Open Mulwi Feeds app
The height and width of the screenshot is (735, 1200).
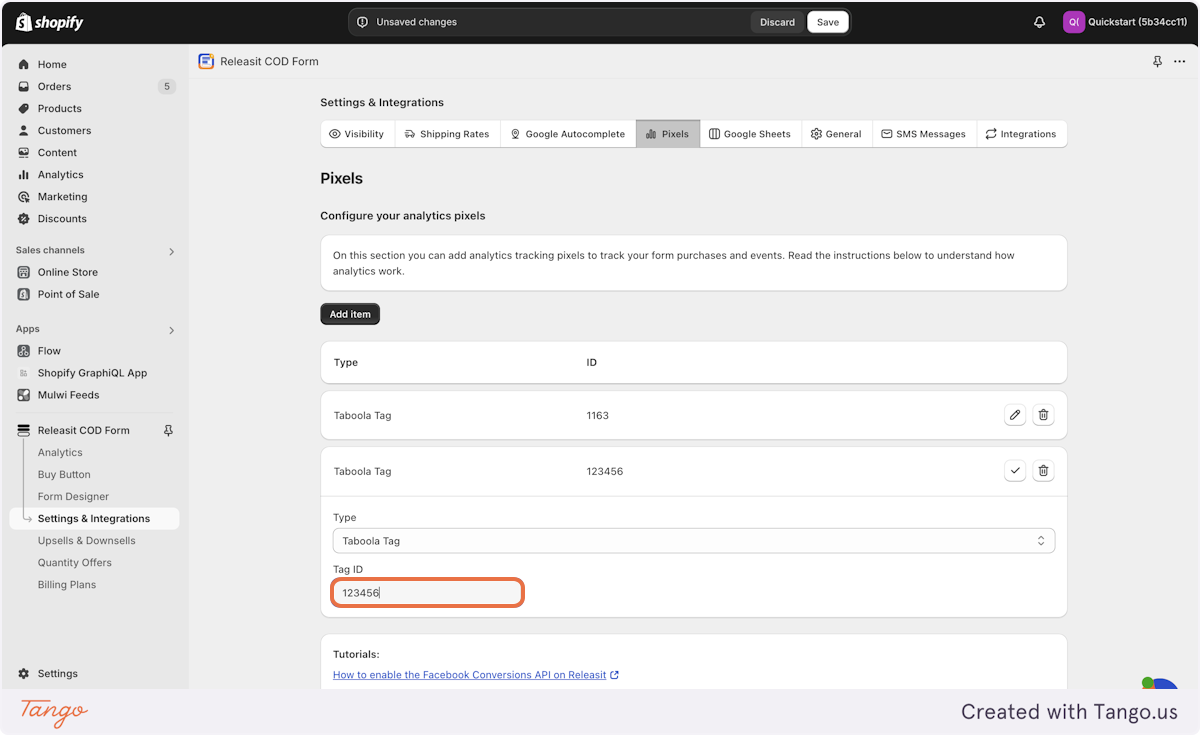(68, 395)
